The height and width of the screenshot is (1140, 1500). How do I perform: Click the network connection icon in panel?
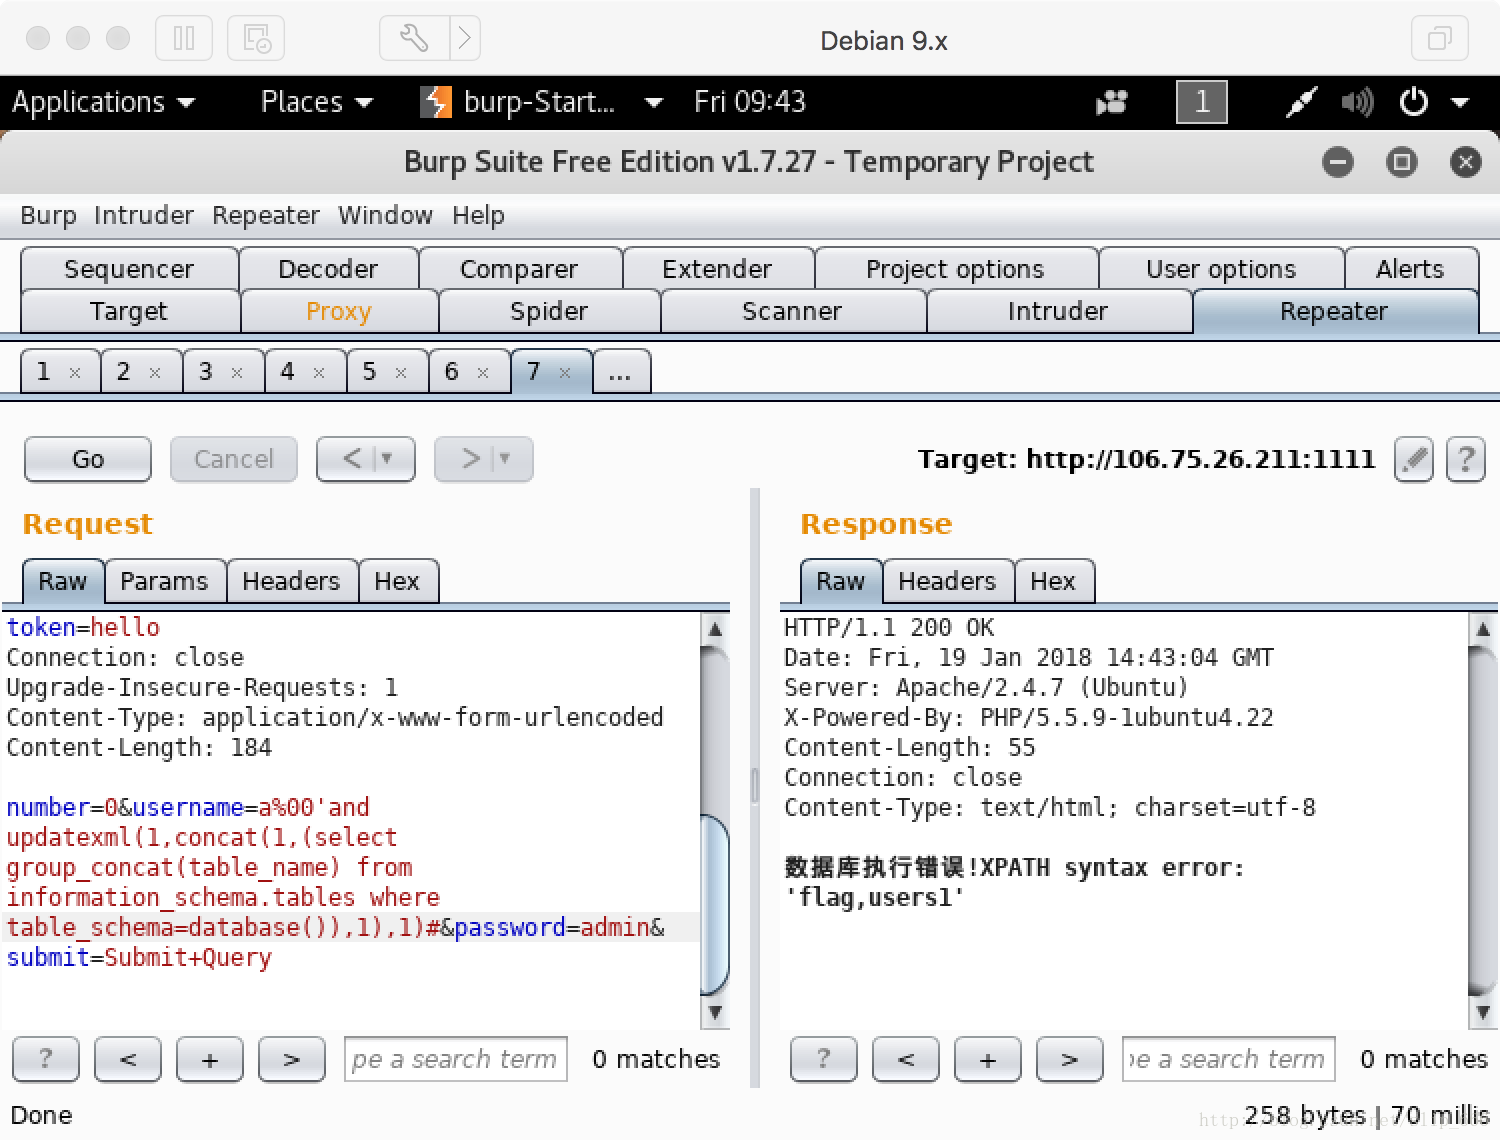[x=1301, y=102]
